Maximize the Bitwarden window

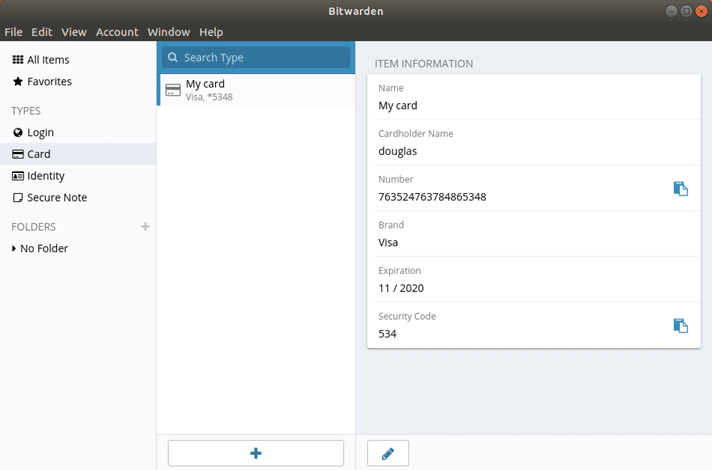(686, 11)
